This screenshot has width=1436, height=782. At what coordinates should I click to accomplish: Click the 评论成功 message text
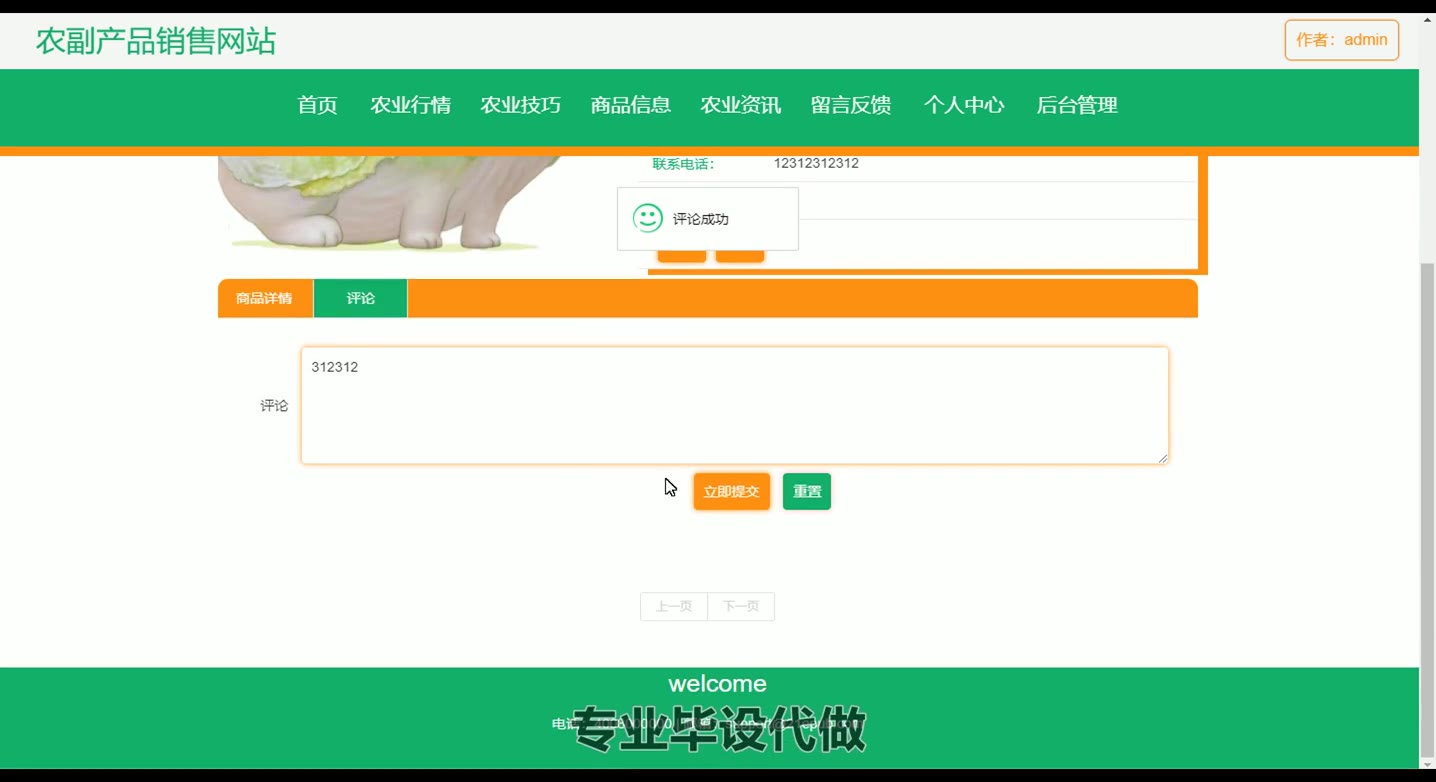(701, 219)
